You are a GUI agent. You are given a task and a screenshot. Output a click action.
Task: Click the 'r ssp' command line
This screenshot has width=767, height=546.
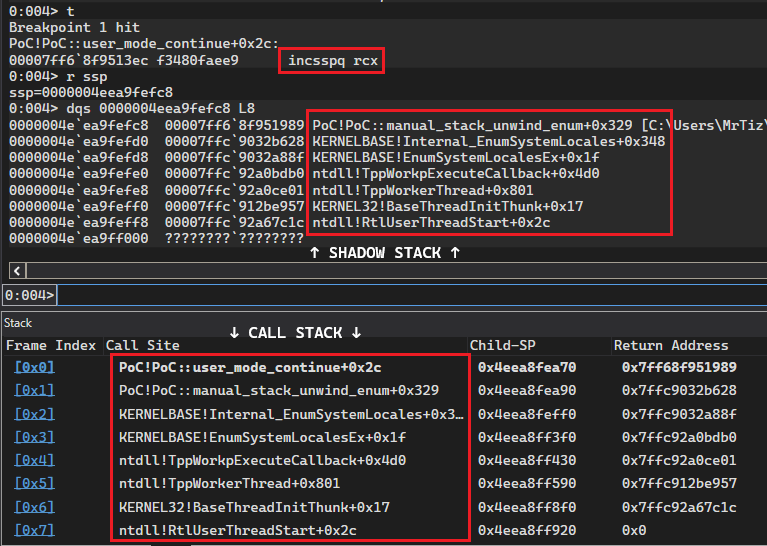point(58,77)
